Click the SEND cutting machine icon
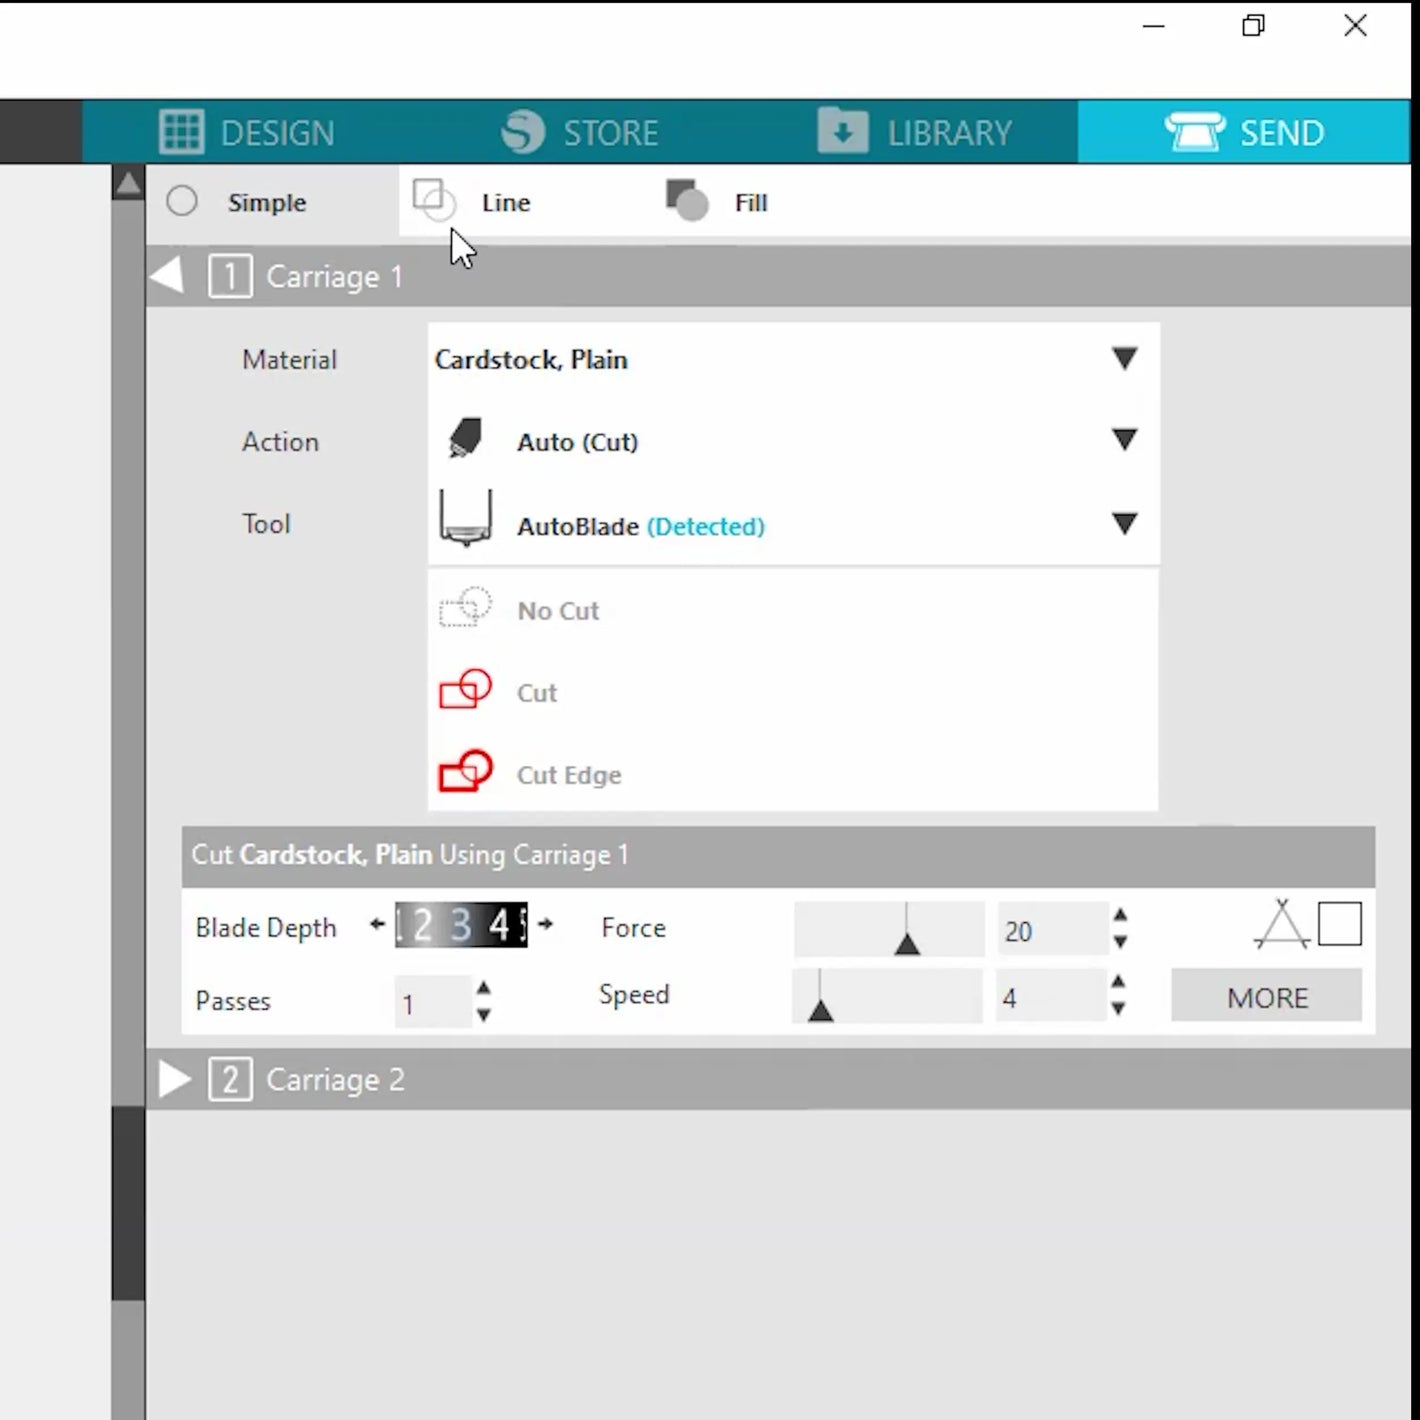Screen dimensions: 1420x1420 [x=1195, y=132]
